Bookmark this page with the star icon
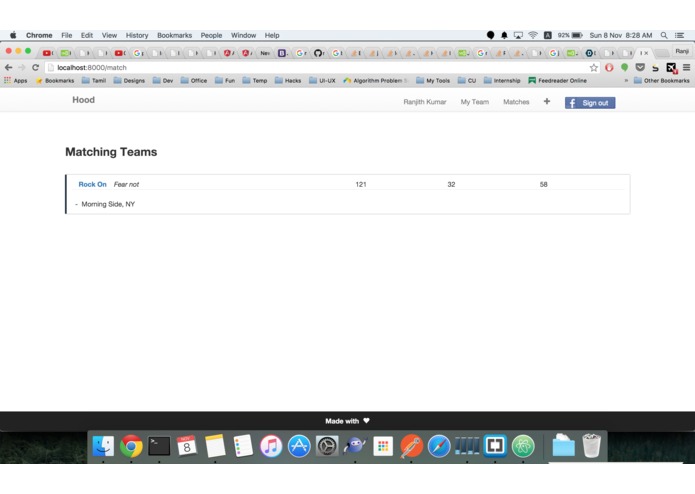This screenshot has width=695, height=494. click(x=593, y=67)
